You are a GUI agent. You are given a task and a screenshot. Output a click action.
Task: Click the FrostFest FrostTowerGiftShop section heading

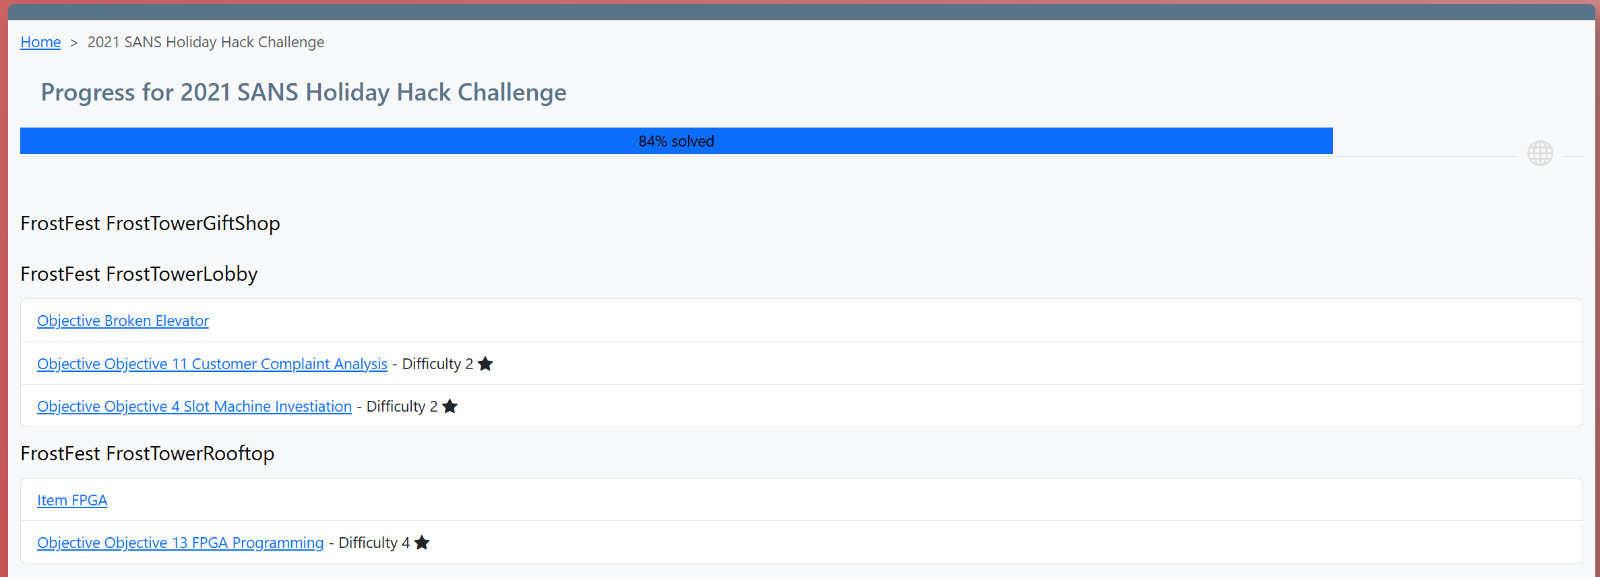[x=150, y=224]
